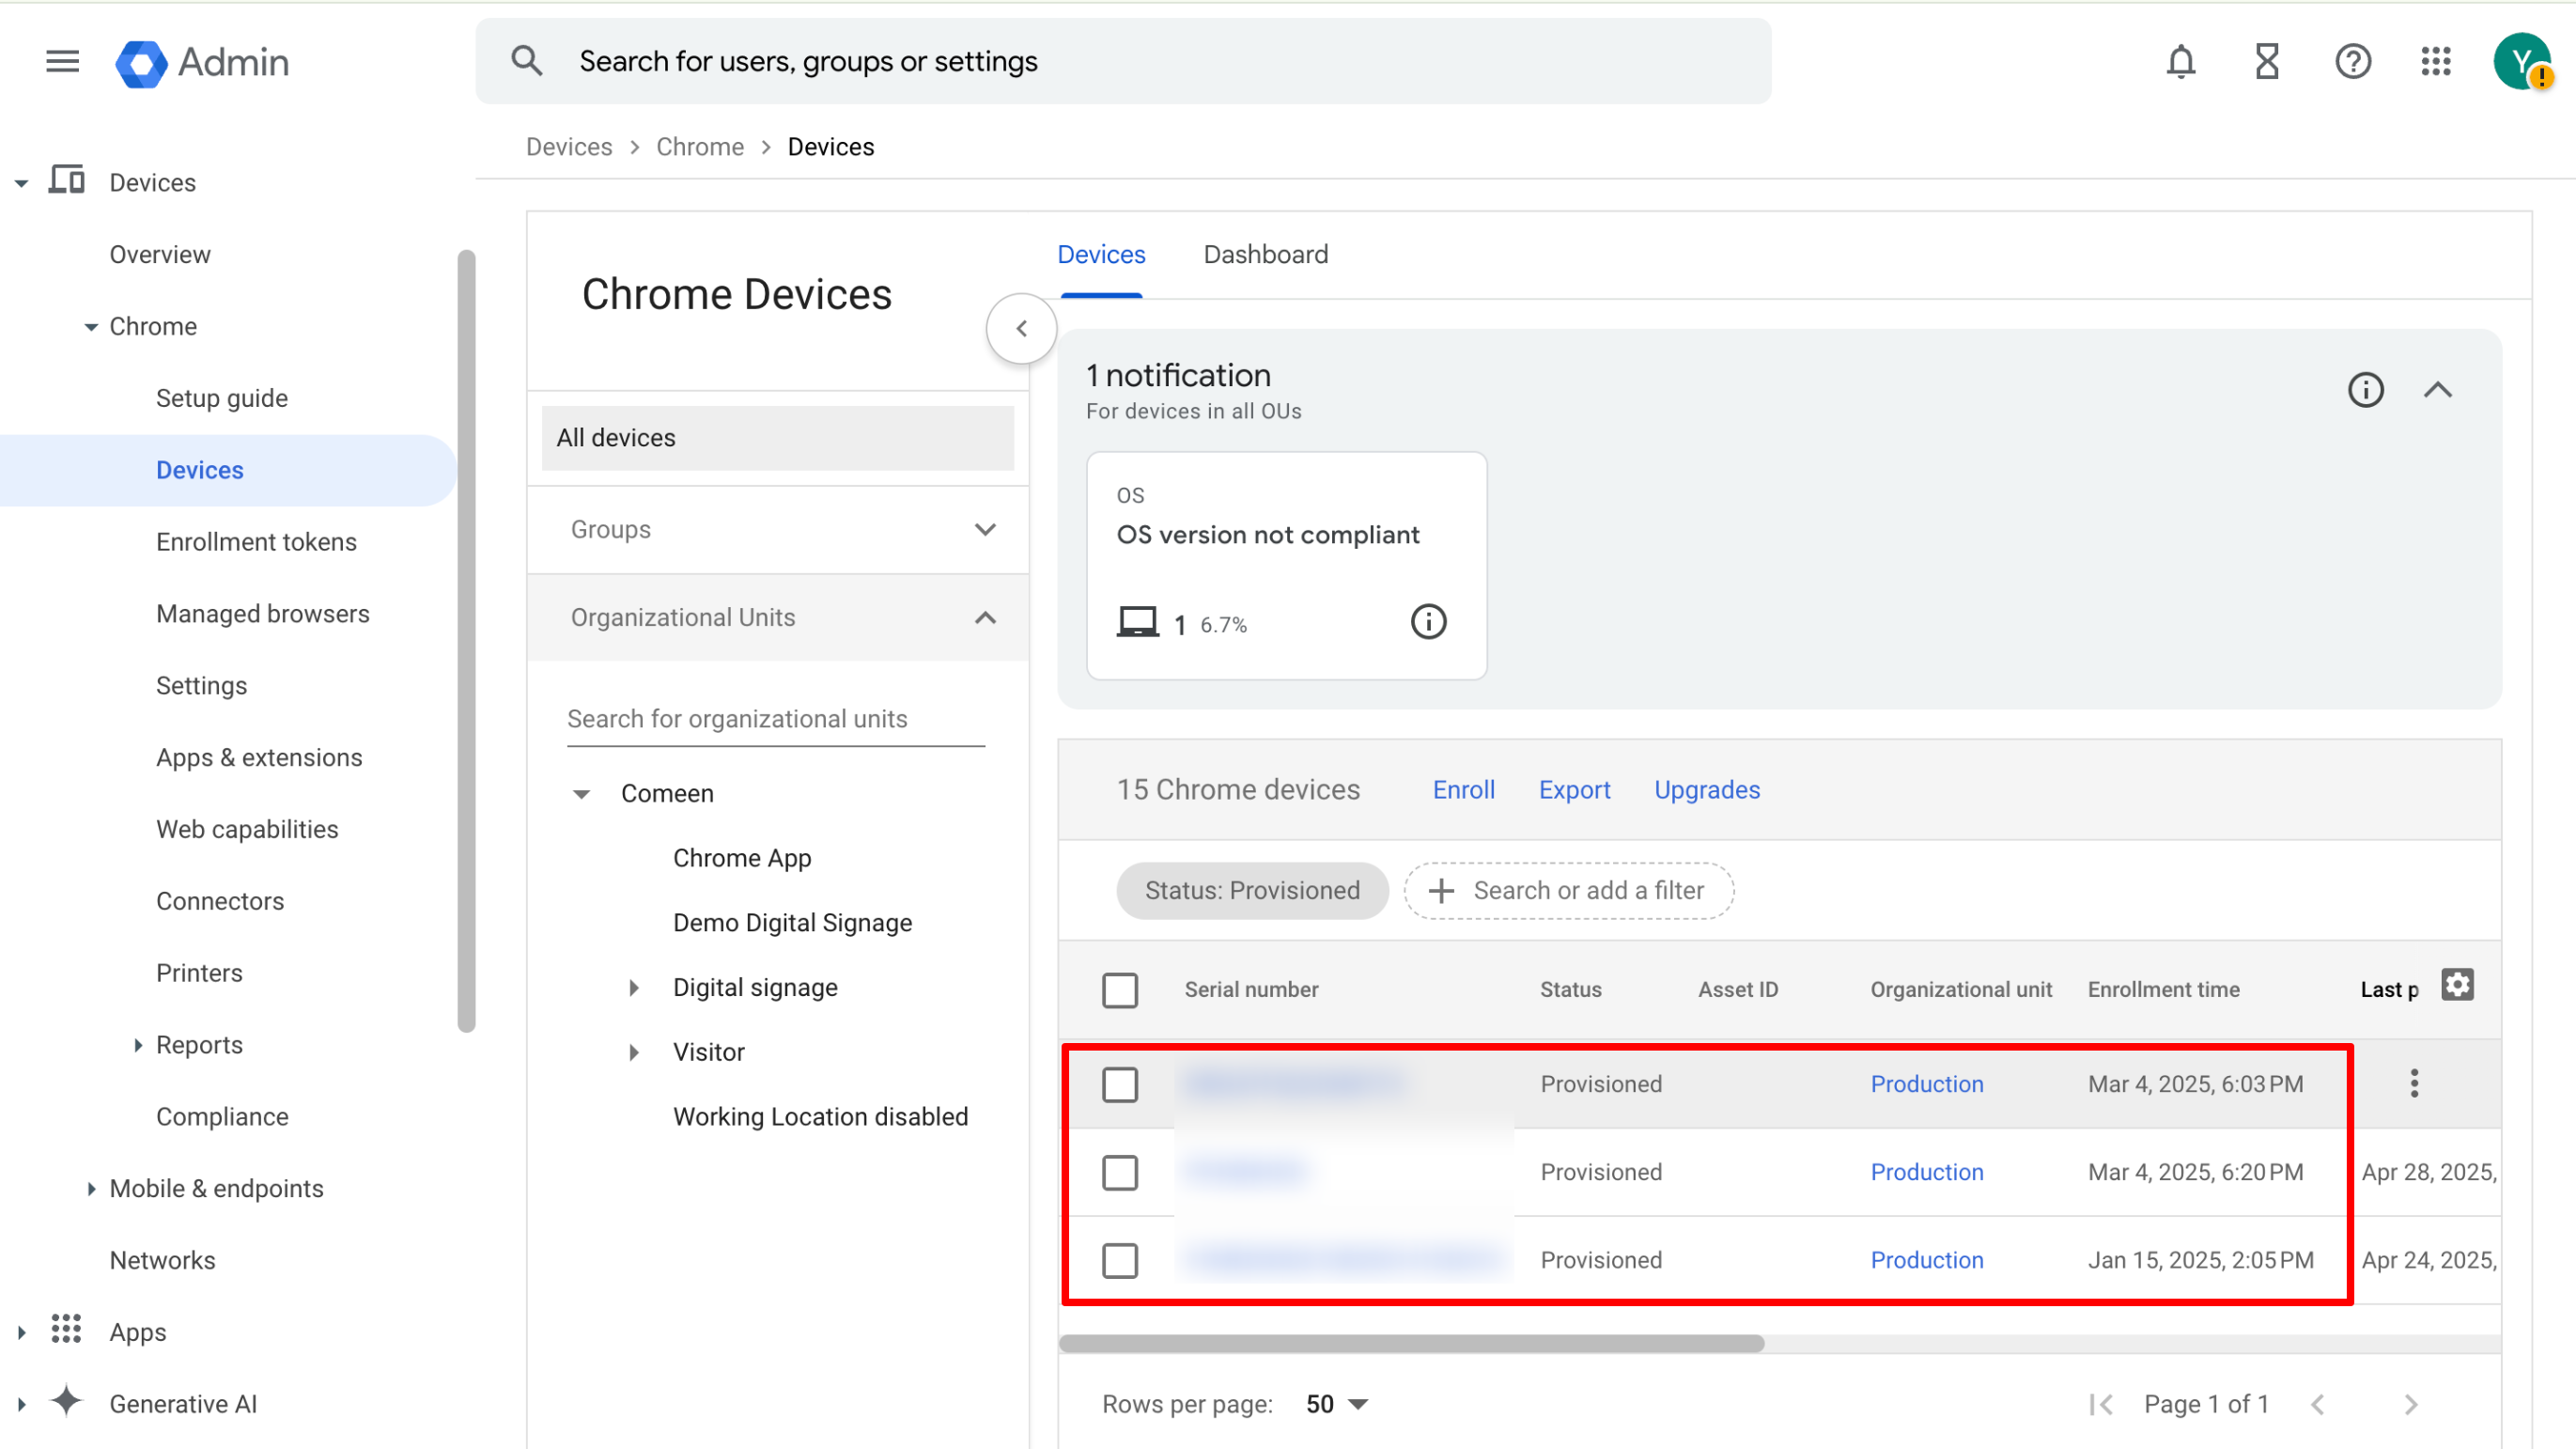Open the help question mark icon
Viewport: 2576px width, 1449px height.
click(2353, 62)
